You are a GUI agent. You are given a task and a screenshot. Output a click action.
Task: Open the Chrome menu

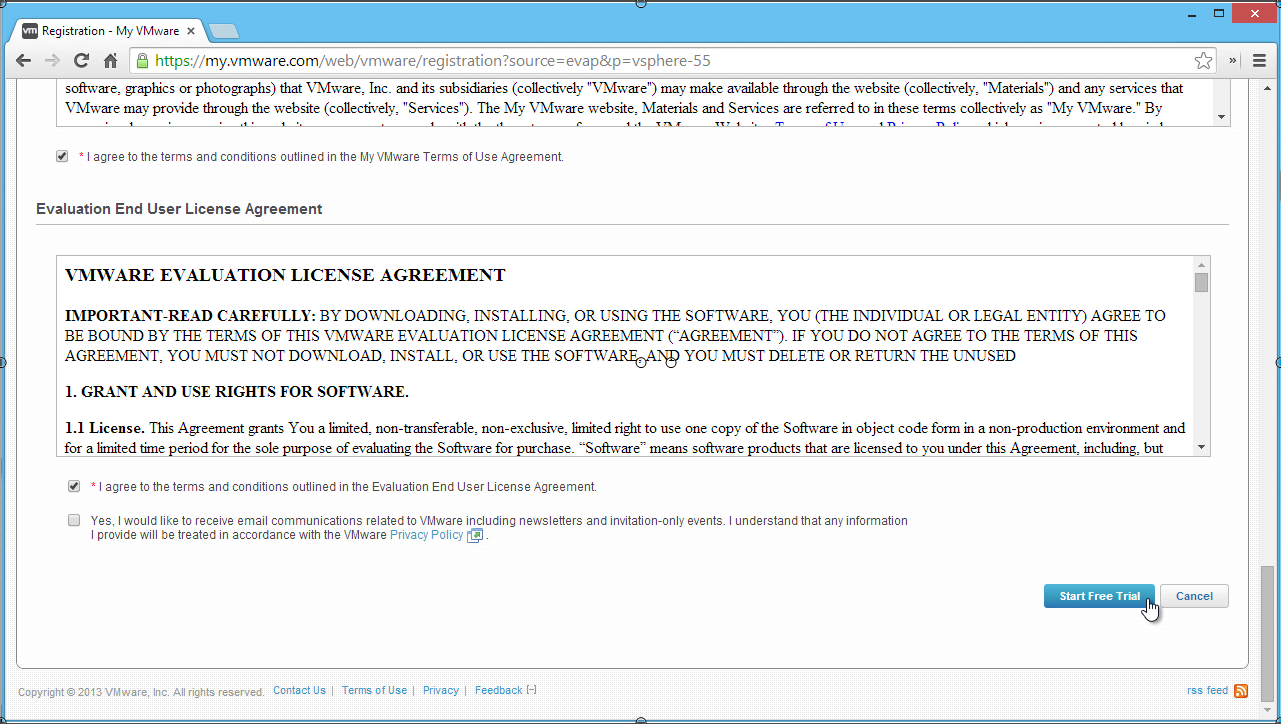click(1260, 60)
